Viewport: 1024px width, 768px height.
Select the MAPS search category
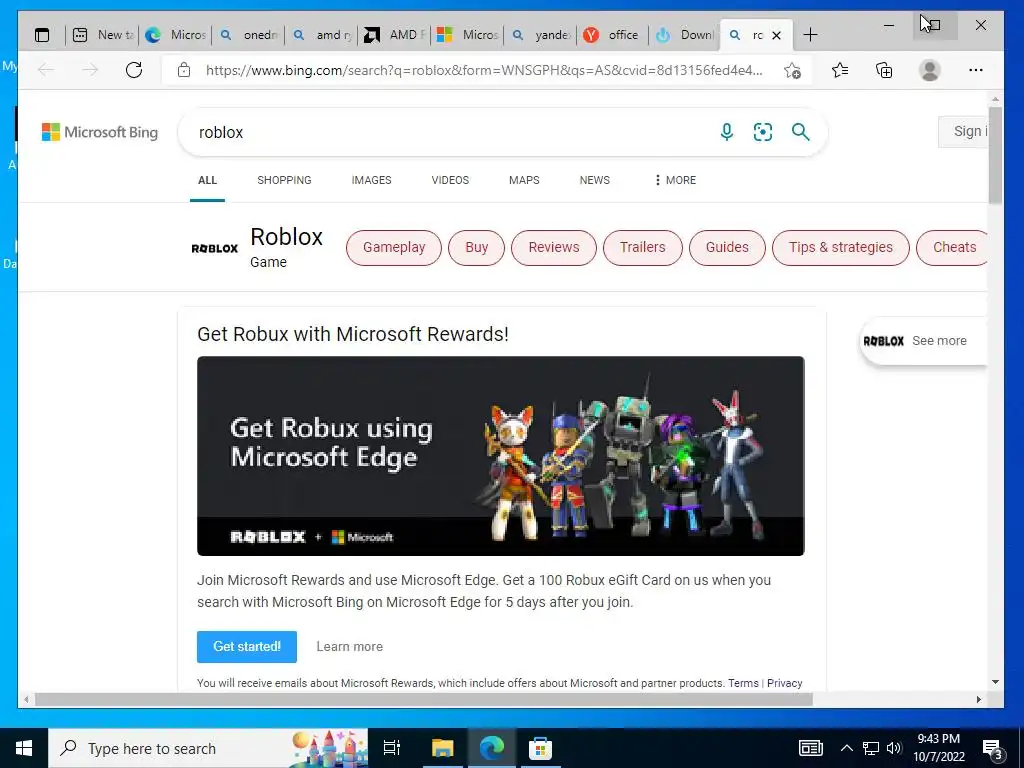click(x=524, y=180)
